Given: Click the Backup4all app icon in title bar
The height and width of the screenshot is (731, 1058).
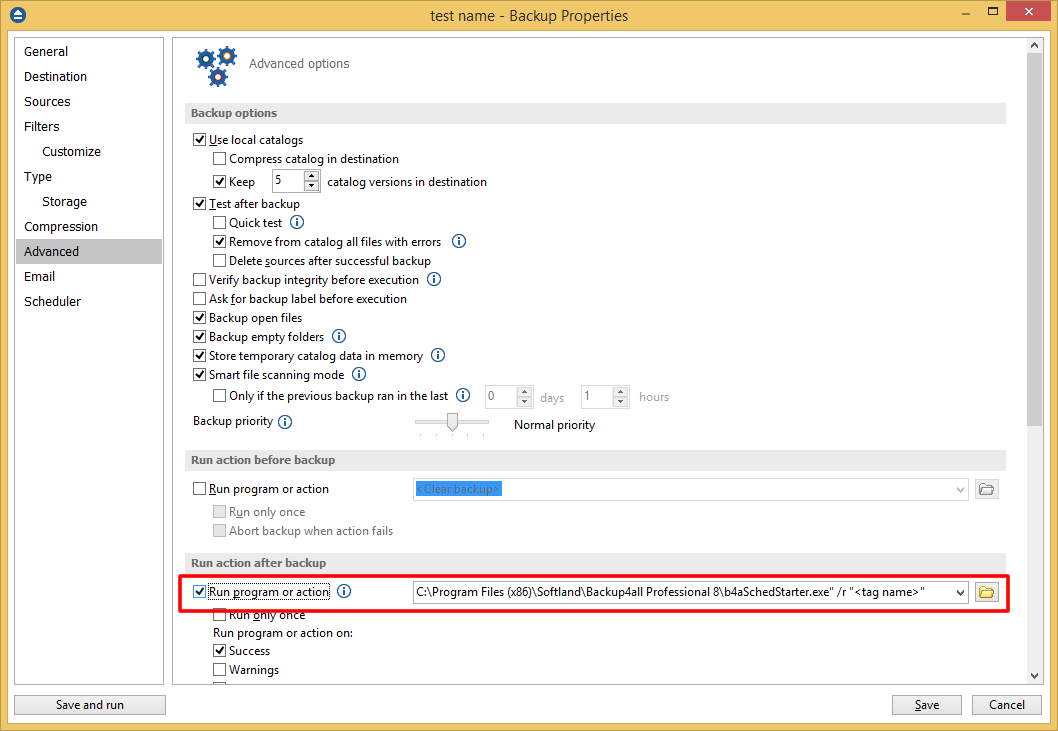Looking at the screenshot, I should (x=18, y=14).
